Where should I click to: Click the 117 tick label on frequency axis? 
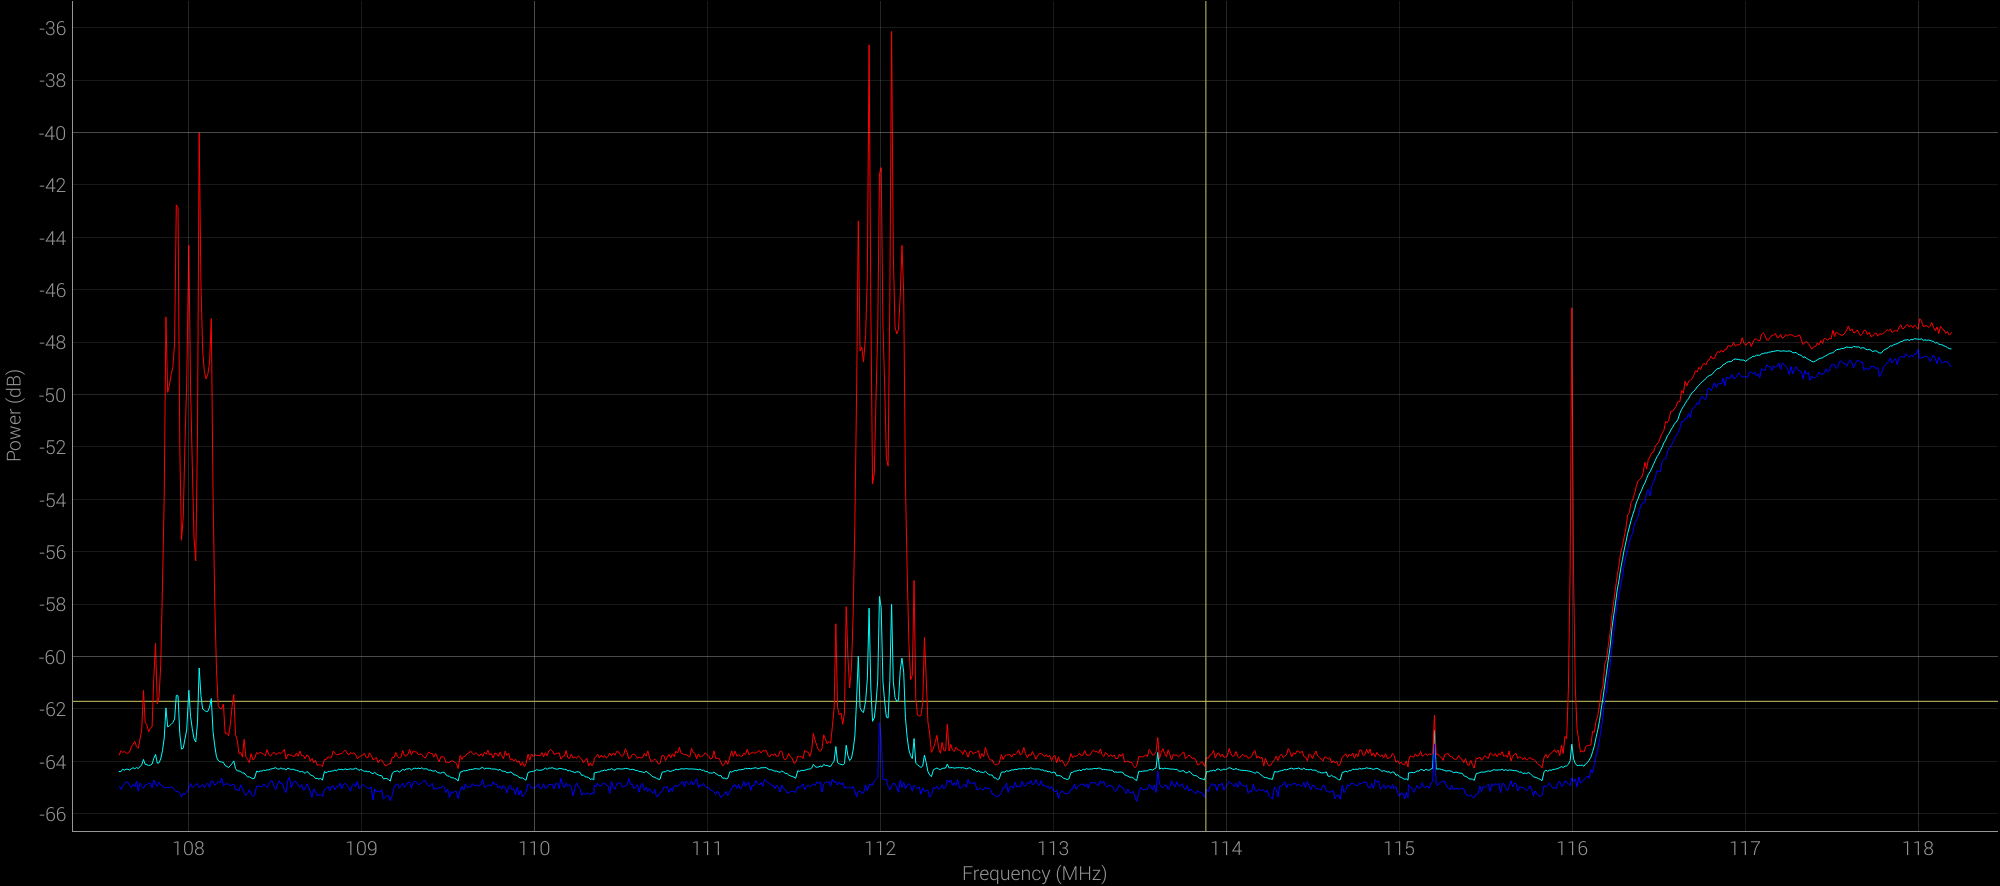pyautogui.click(x=1745, y=849)
